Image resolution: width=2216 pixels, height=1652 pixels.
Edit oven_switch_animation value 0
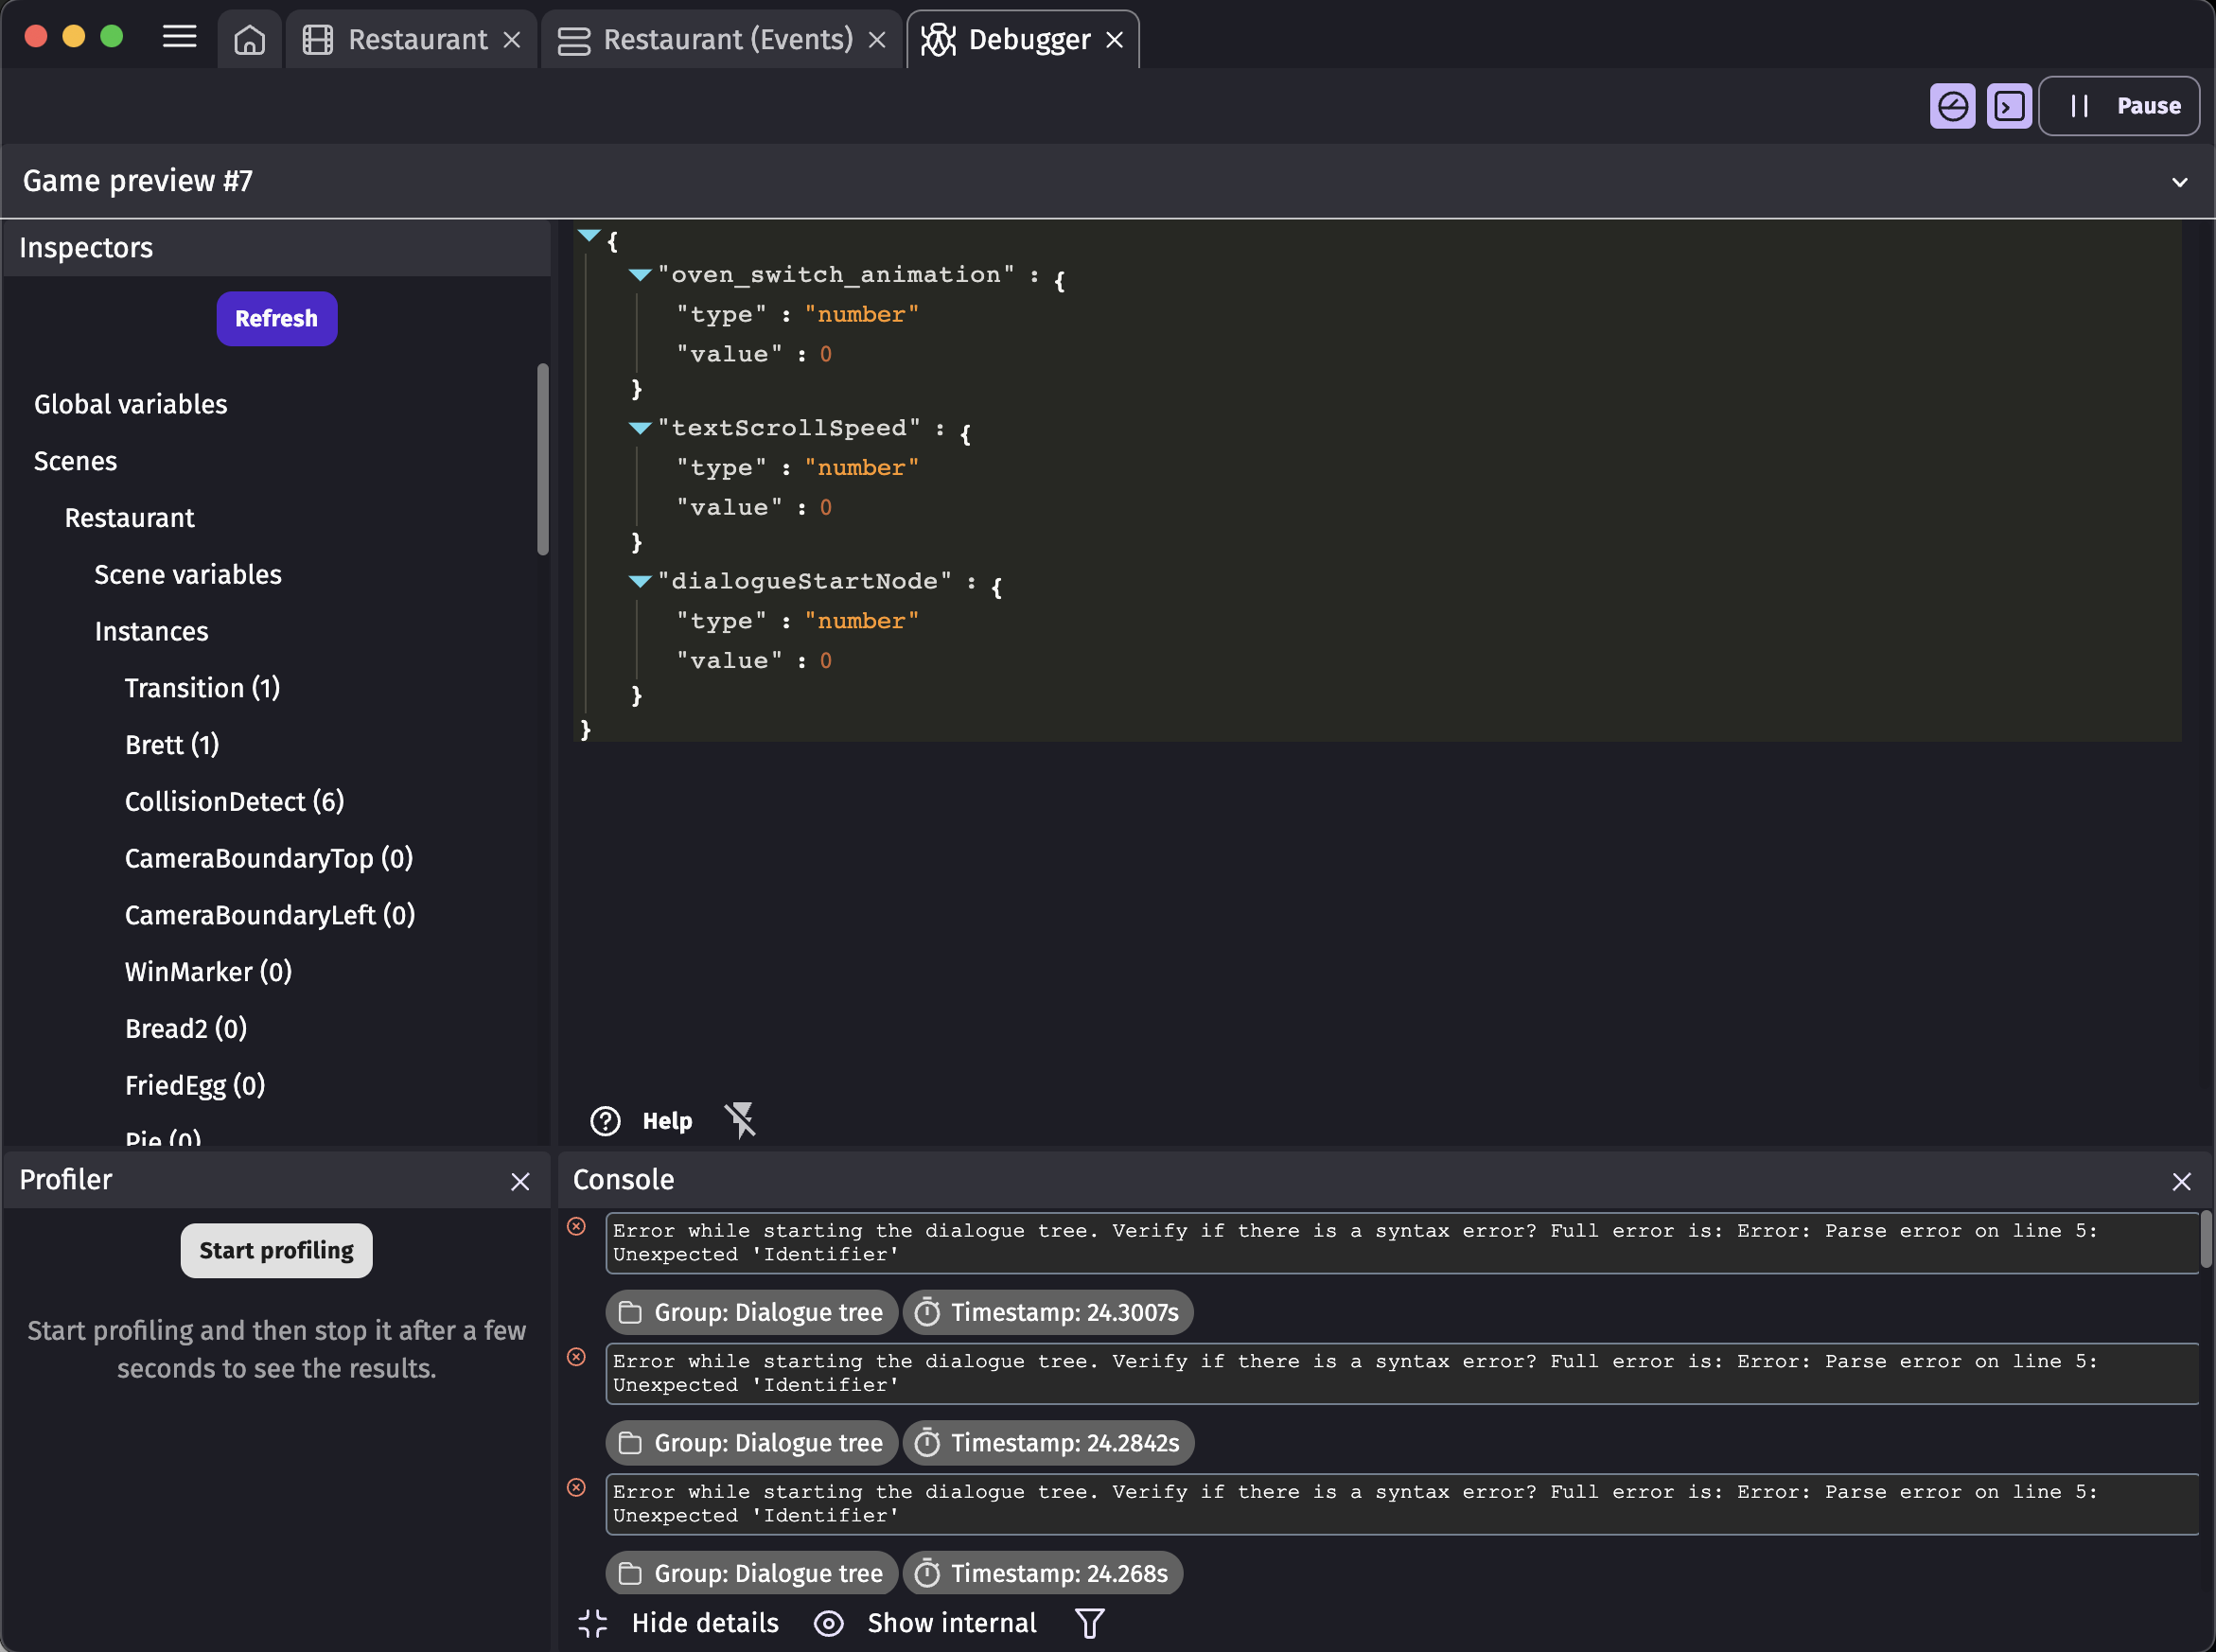[x=826, y=354]
